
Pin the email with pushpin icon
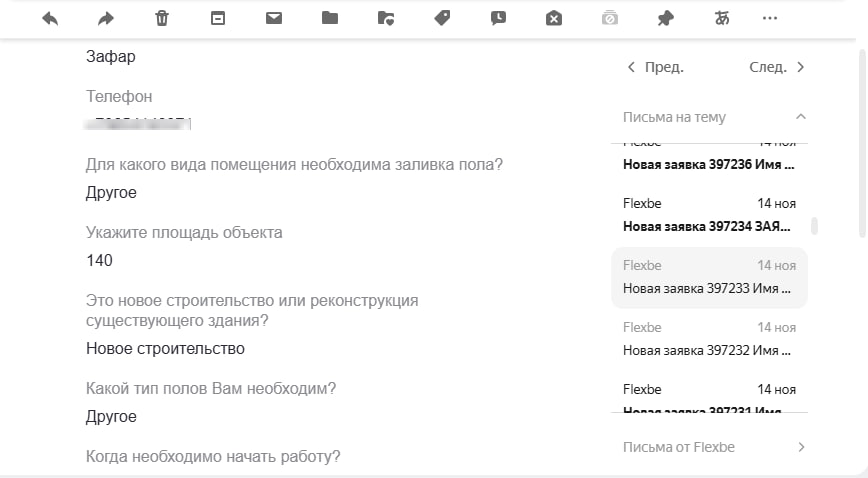pyautogui.click(x=666, y=18)
